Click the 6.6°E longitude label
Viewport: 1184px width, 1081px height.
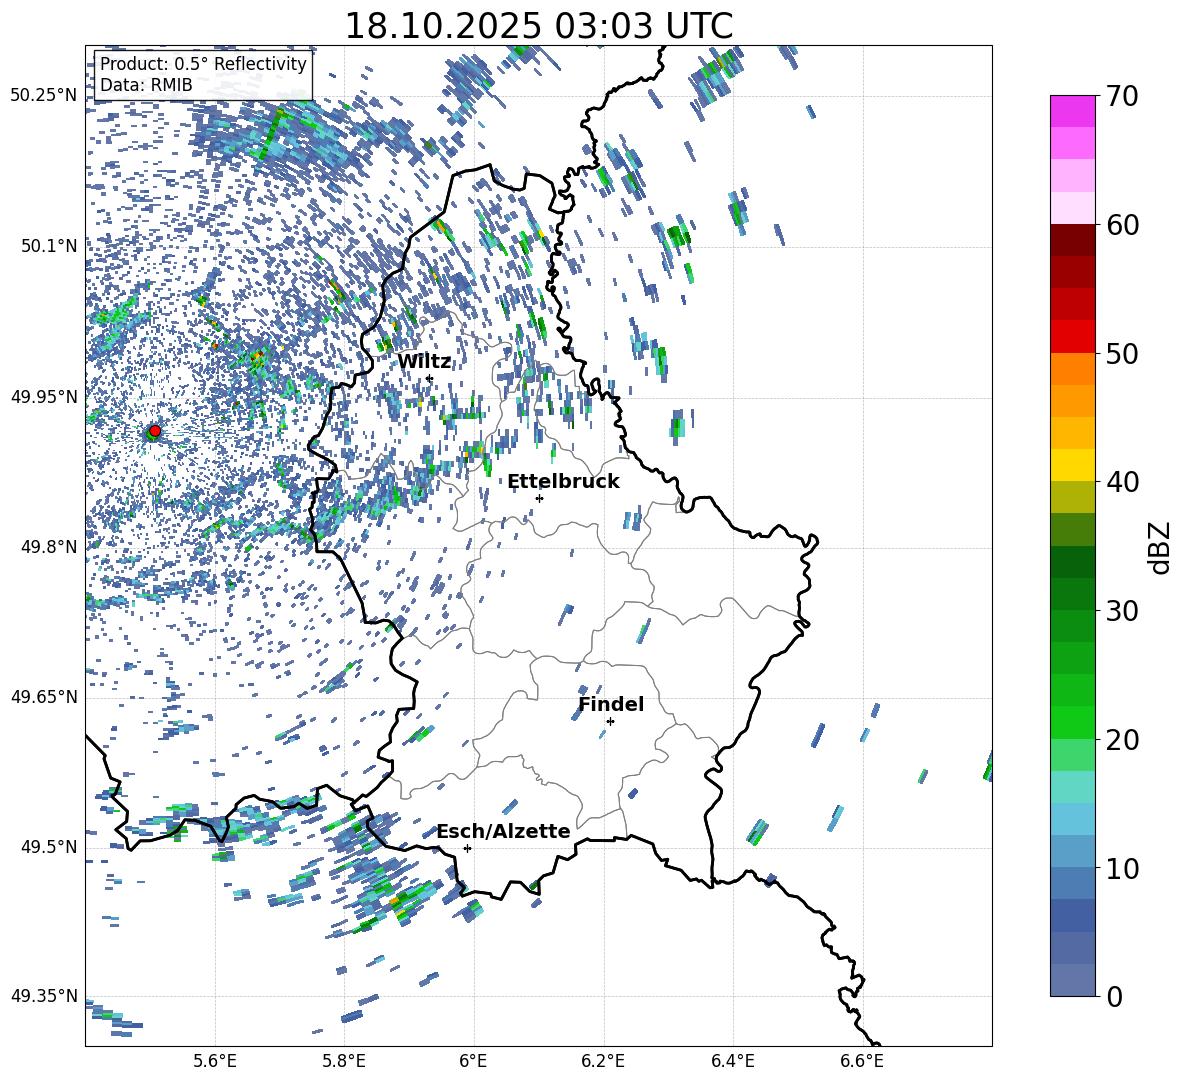pos(862,1061)
